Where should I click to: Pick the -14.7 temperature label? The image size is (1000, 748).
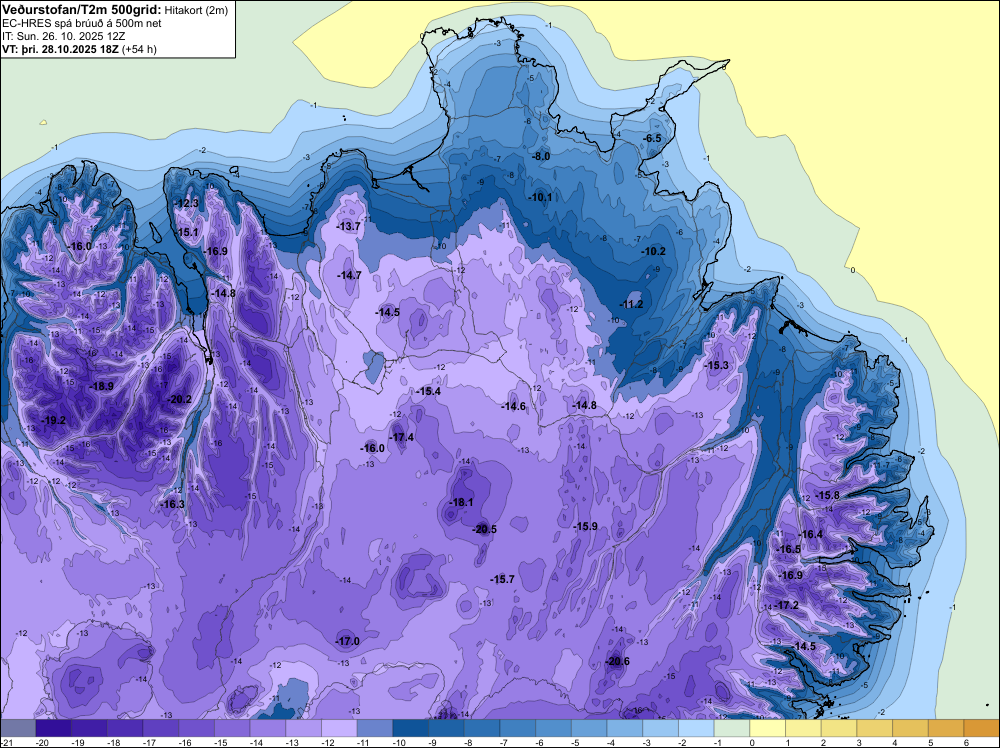[x=349, y=275]
